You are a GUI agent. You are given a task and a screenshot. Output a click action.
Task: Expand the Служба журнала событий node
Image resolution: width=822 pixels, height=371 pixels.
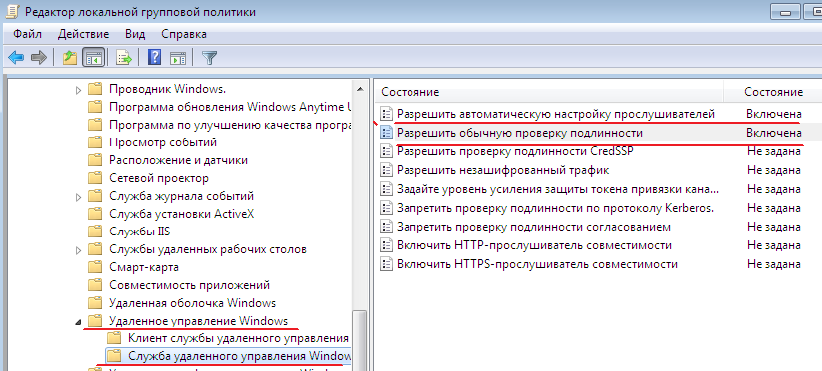pyautogui.click(x=79, y=198)
